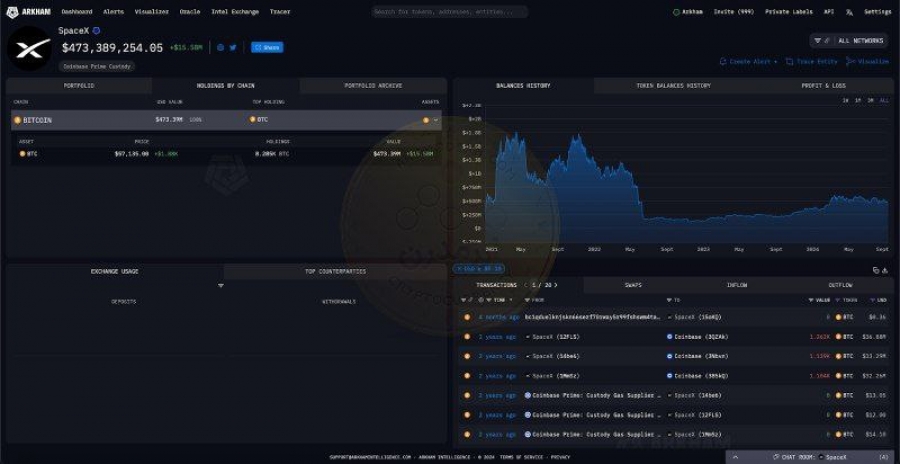This screenshot has width=900, height=464.
Task: Open the Exchange Usage filter funnel
Action: 221,286
